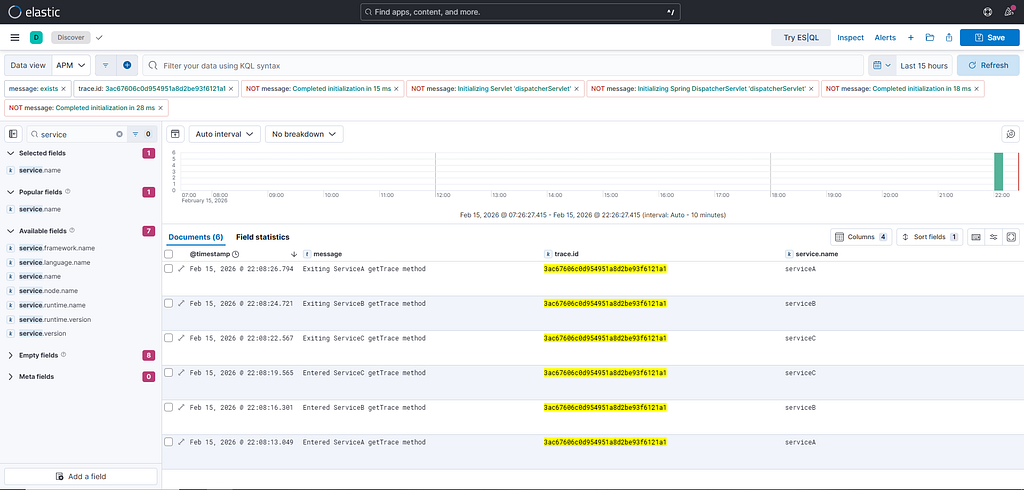Check the Entered ServiceB row checkbox
The image size is (1024, 490).
pyautogui.click(x=168, y=407)
